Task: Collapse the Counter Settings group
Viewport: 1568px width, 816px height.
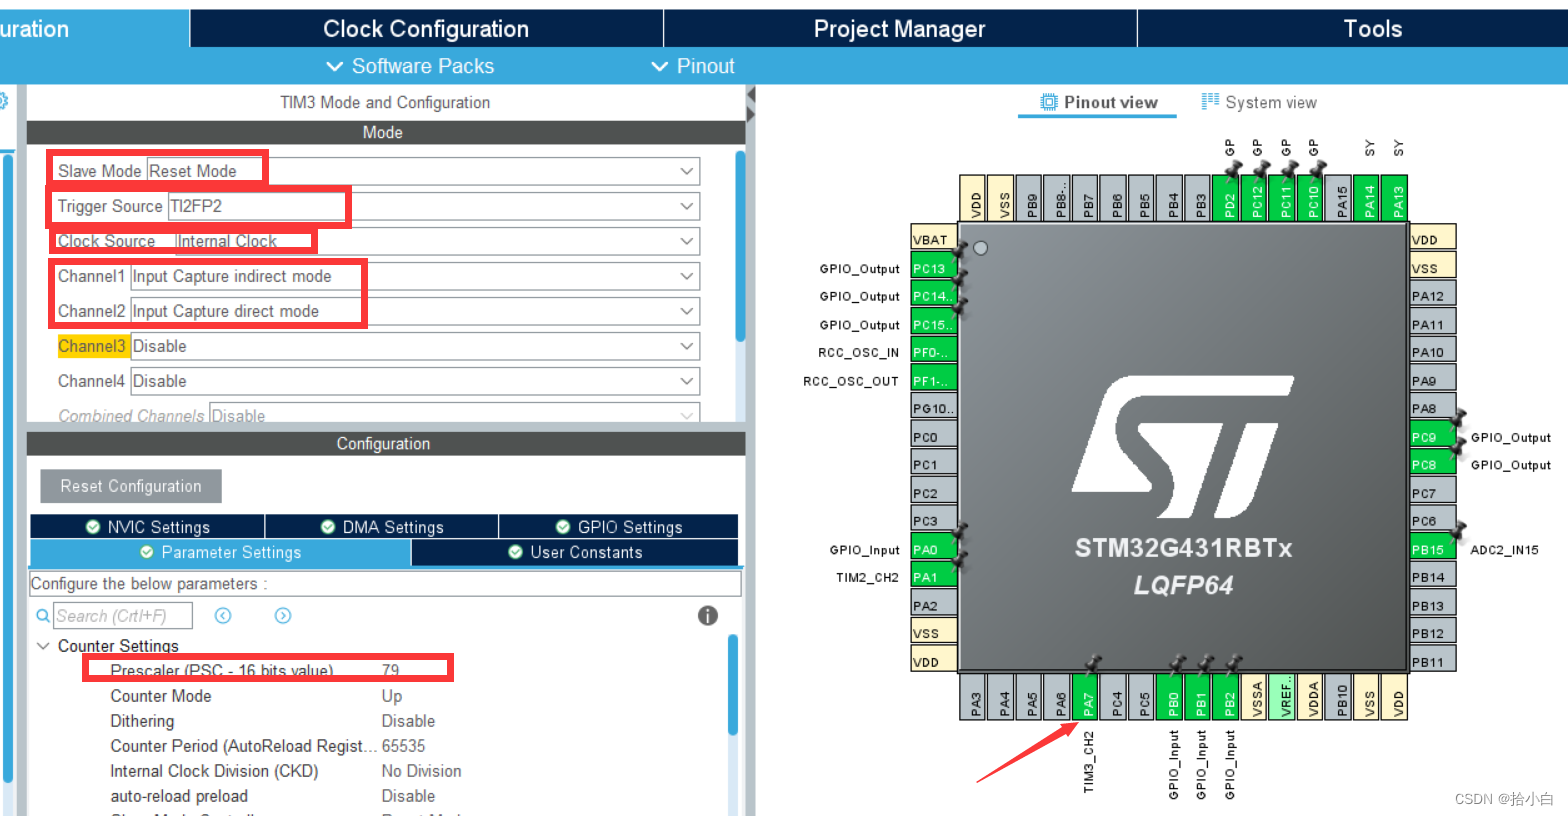Action: coord(43,646)
